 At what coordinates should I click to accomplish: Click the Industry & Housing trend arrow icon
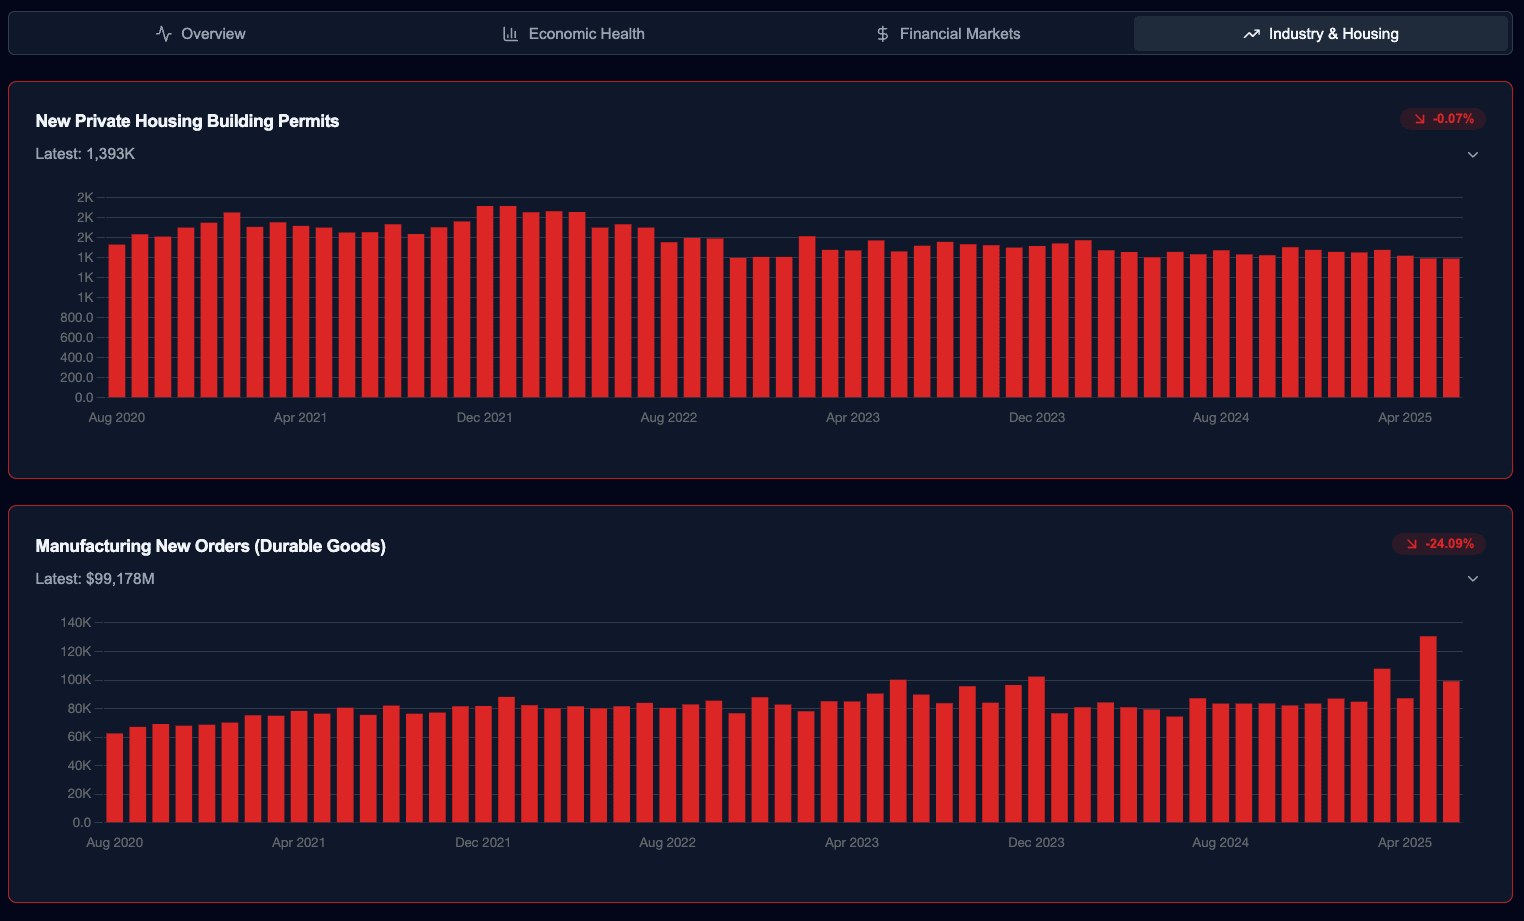(x=1251, y=34)
